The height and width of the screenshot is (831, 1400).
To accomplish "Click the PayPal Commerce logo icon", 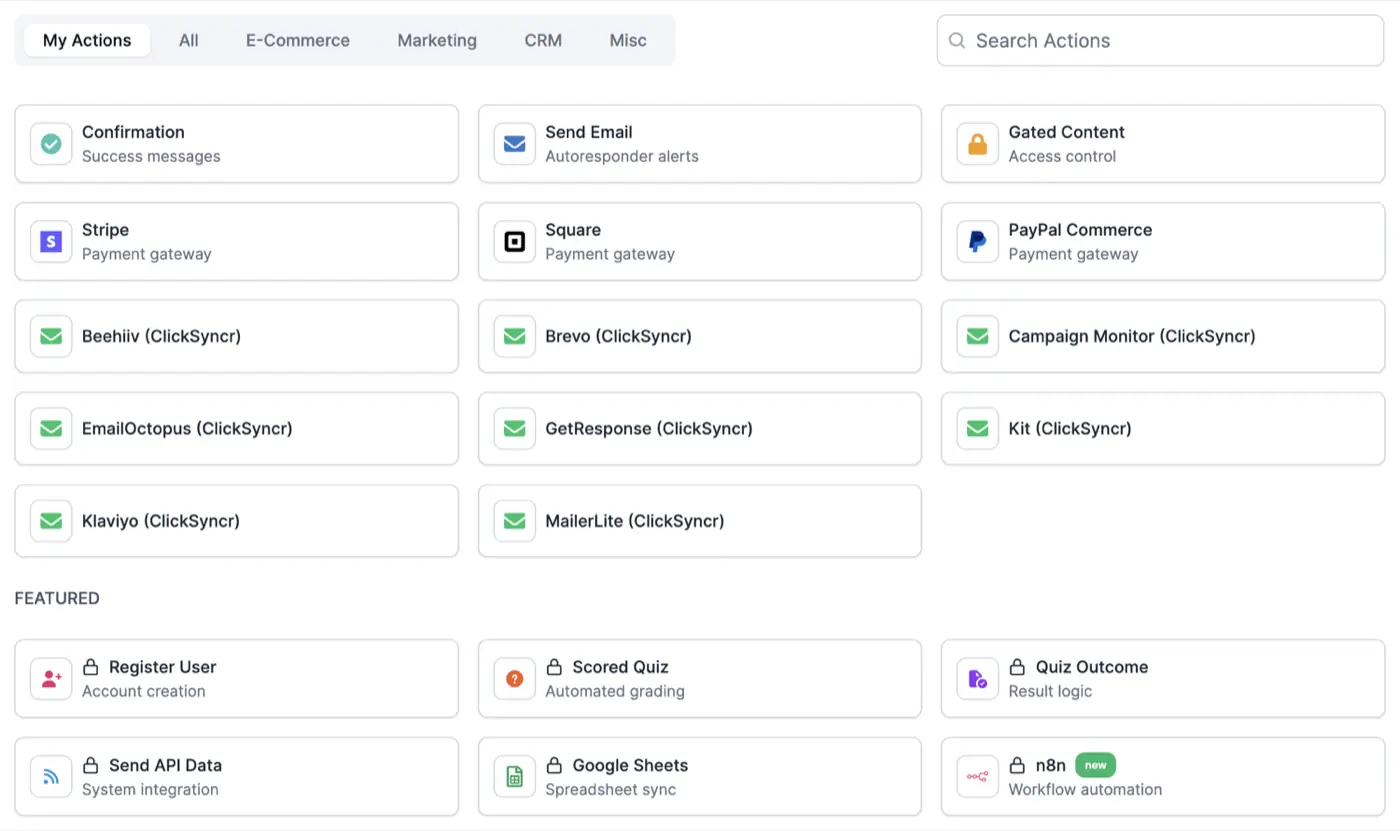I will [x=977, y=242].
